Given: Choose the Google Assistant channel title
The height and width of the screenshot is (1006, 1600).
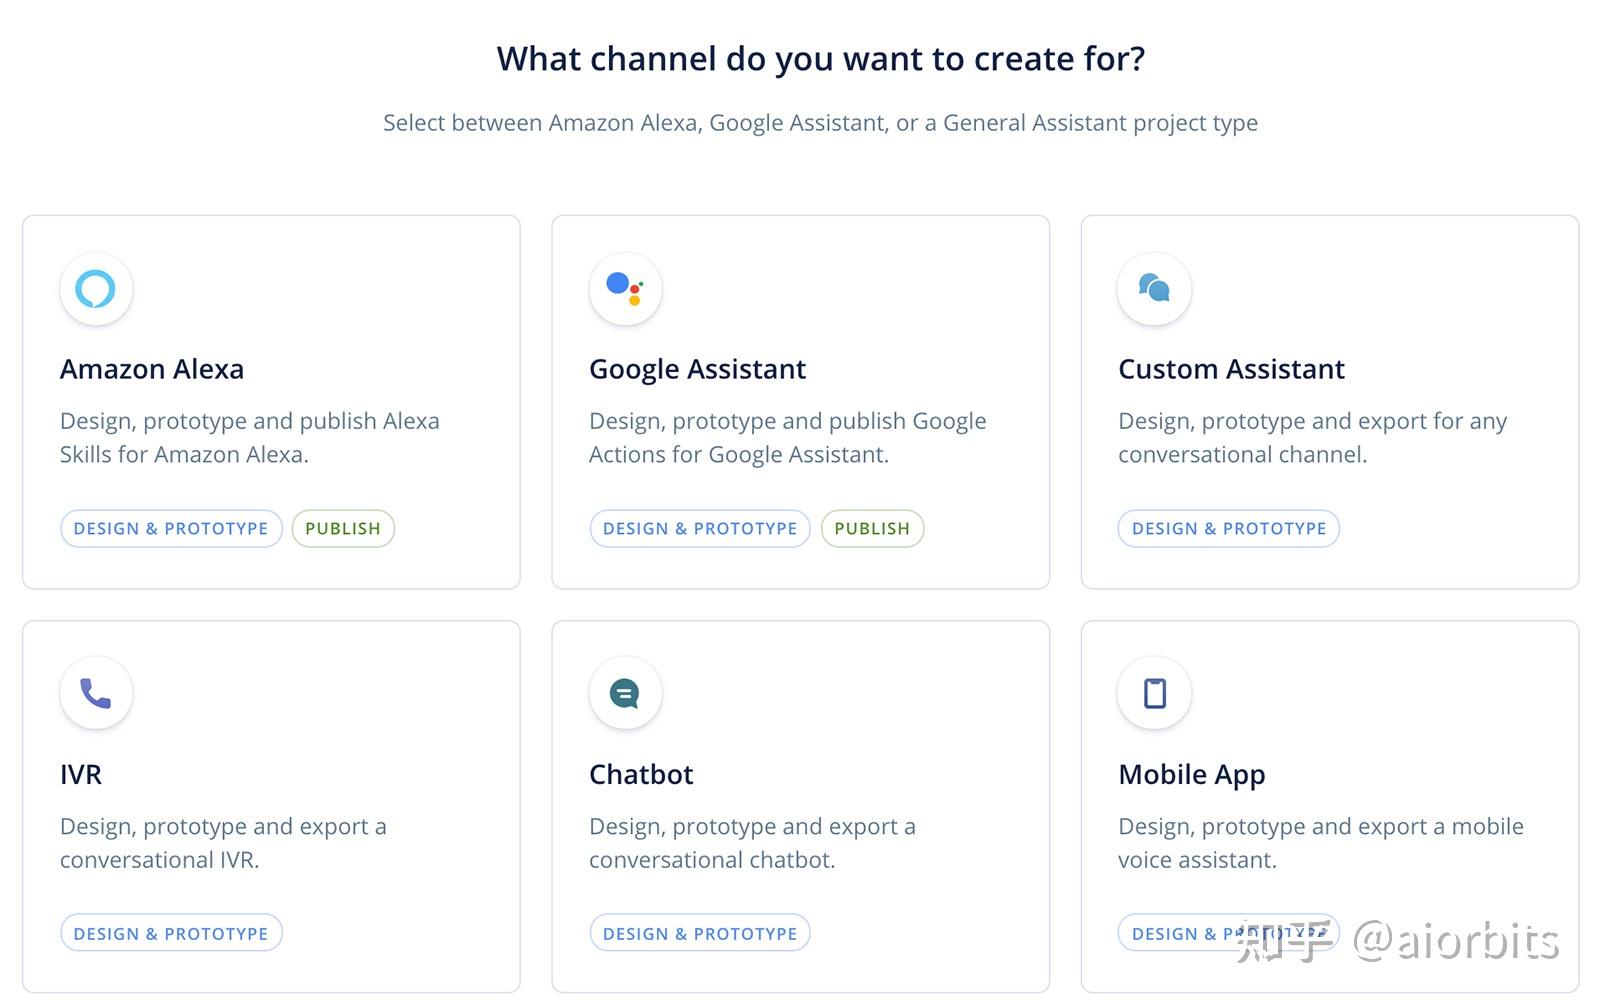Looking at the screenshot, I should [697, 369].
